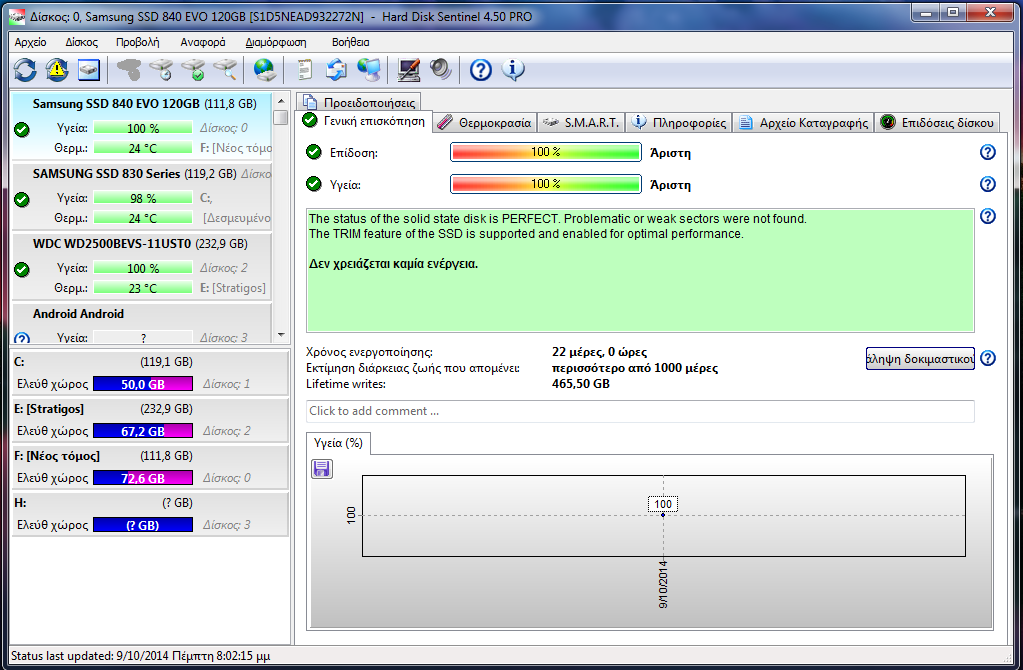The width and height of the screenshot is (1023, 670).
Task: Click the floppy save icon in the health graph
Action: click(x=322, y=468)
